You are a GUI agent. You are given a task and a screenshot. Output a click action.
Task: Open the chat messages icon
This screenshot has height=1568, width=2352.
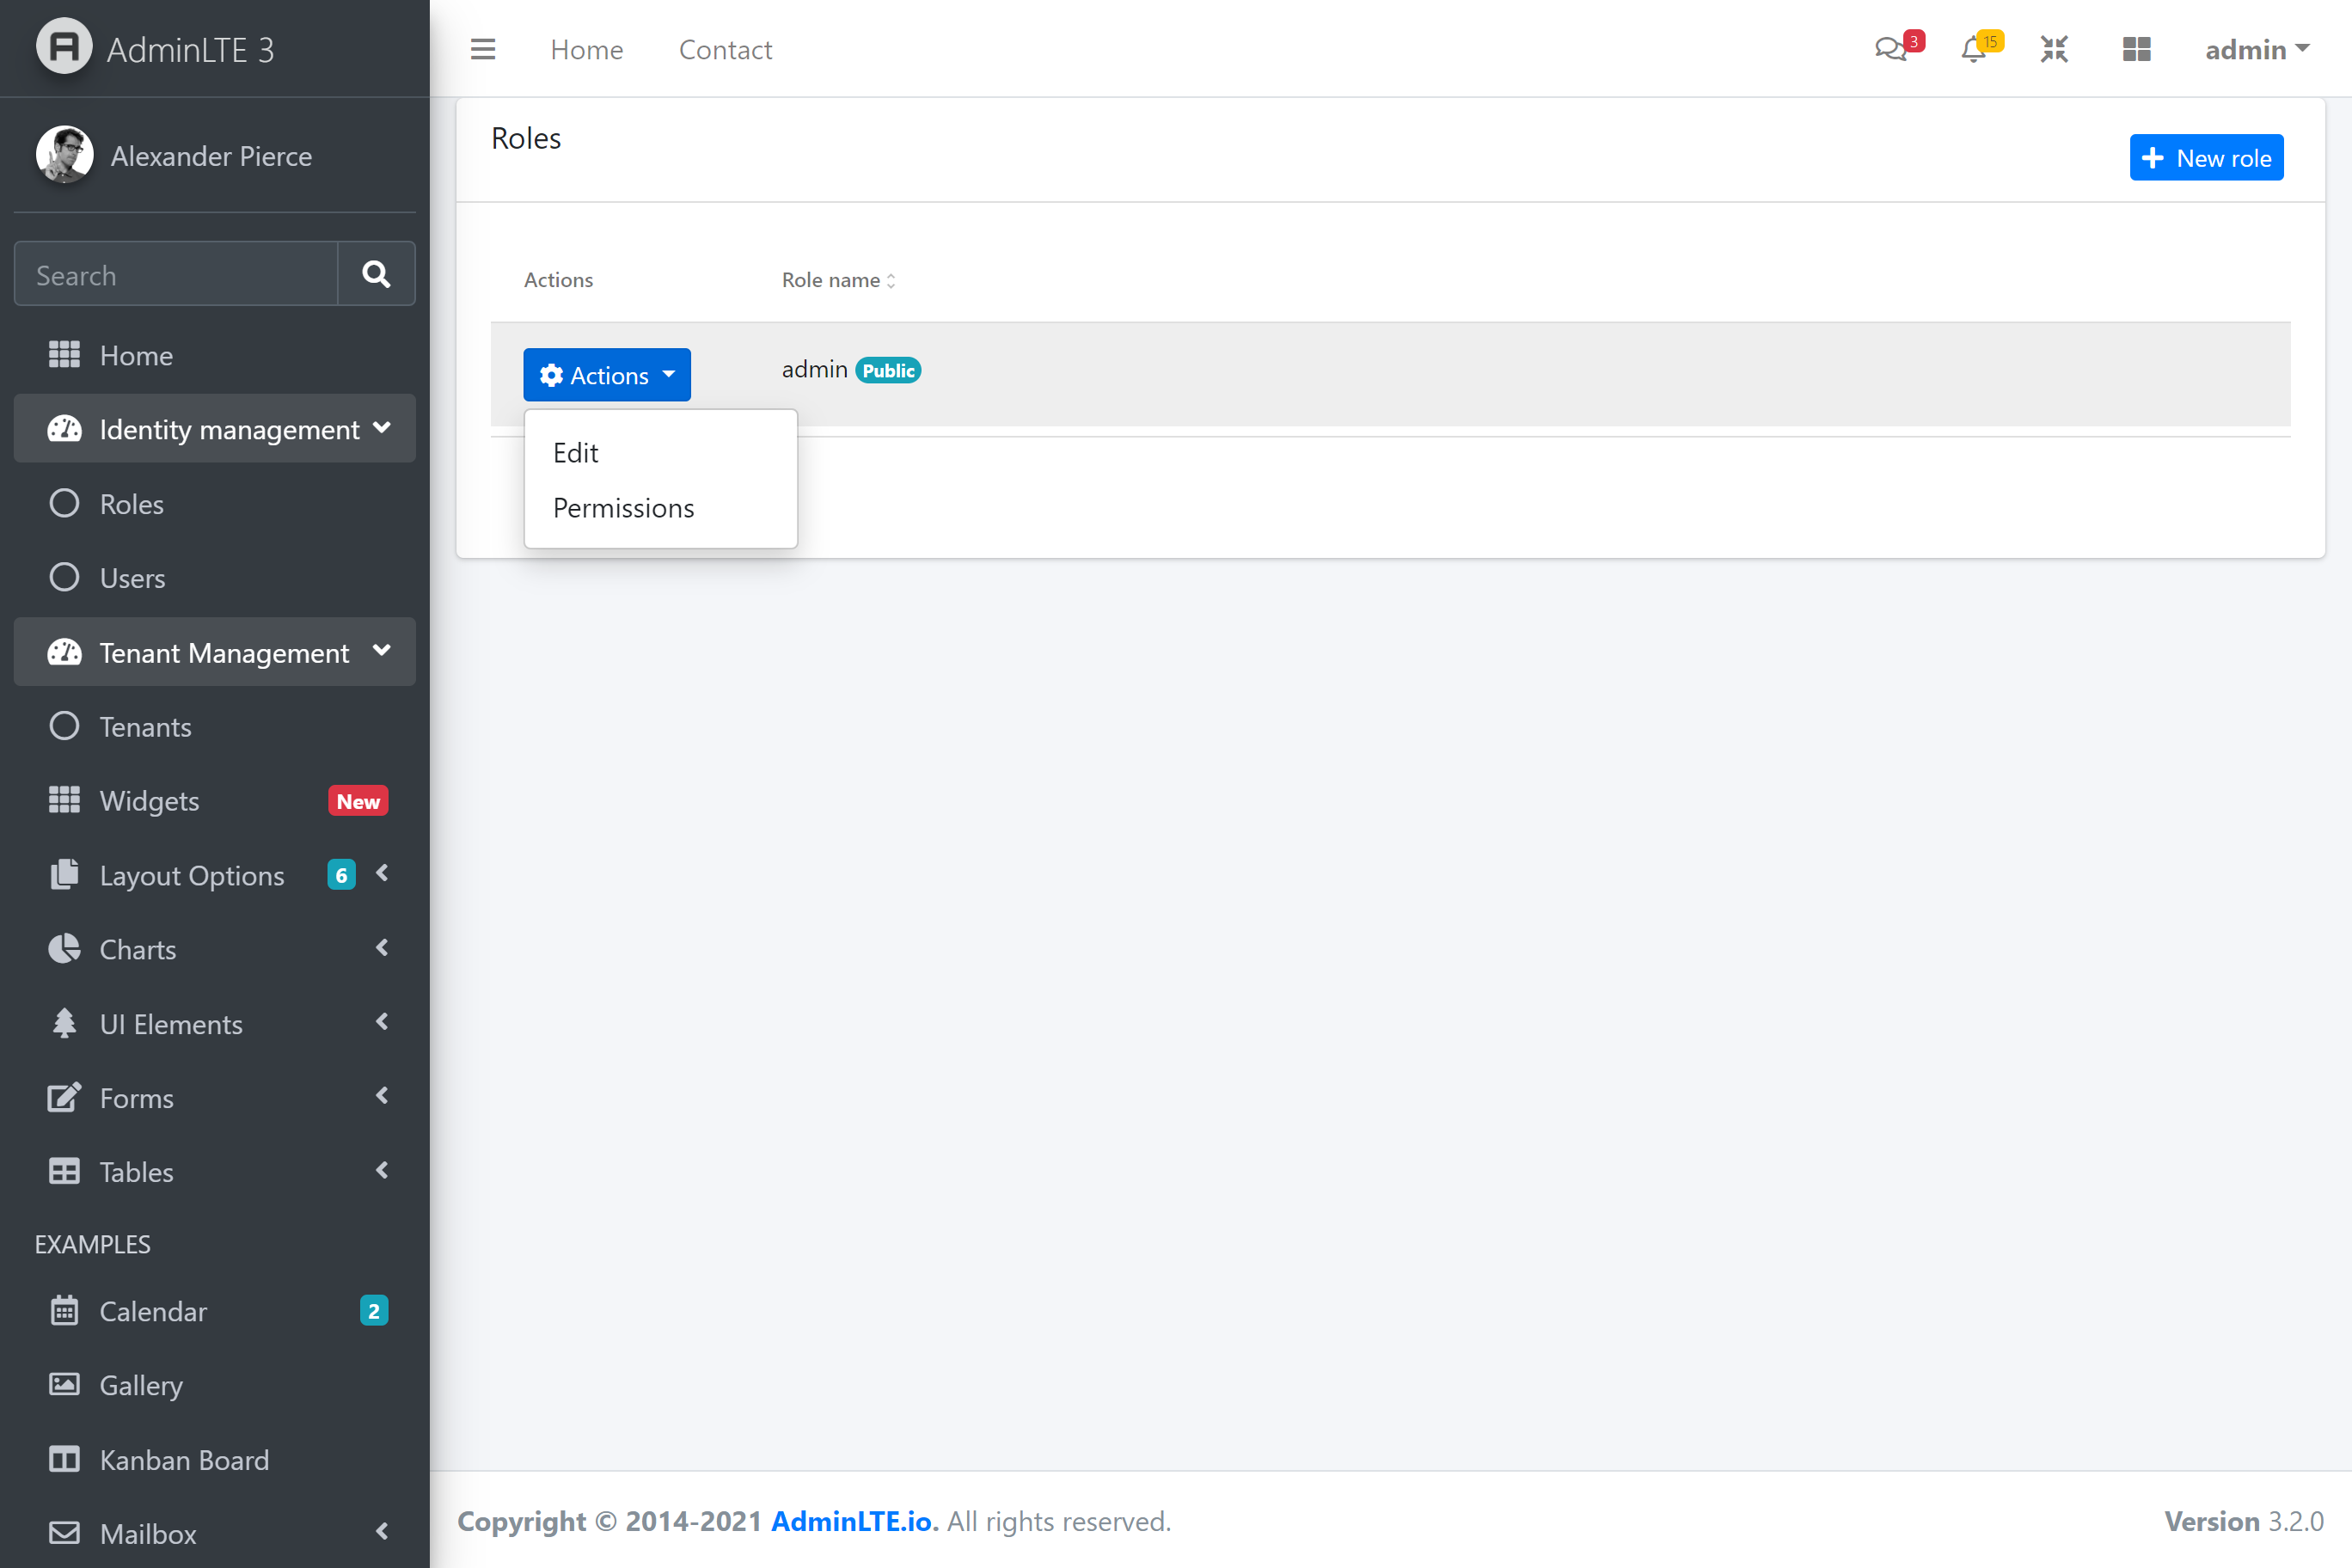[1890, 49]
